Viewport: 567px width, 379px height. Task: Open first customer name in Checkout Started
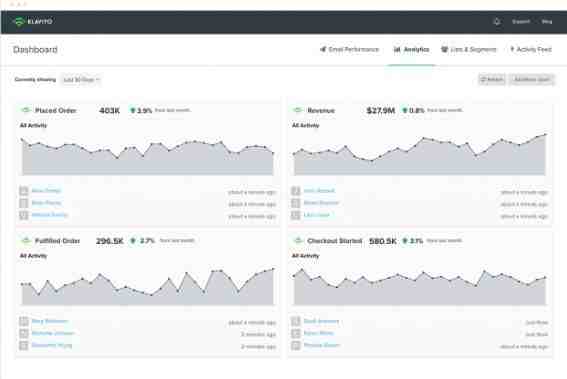(x=321, y=321)
